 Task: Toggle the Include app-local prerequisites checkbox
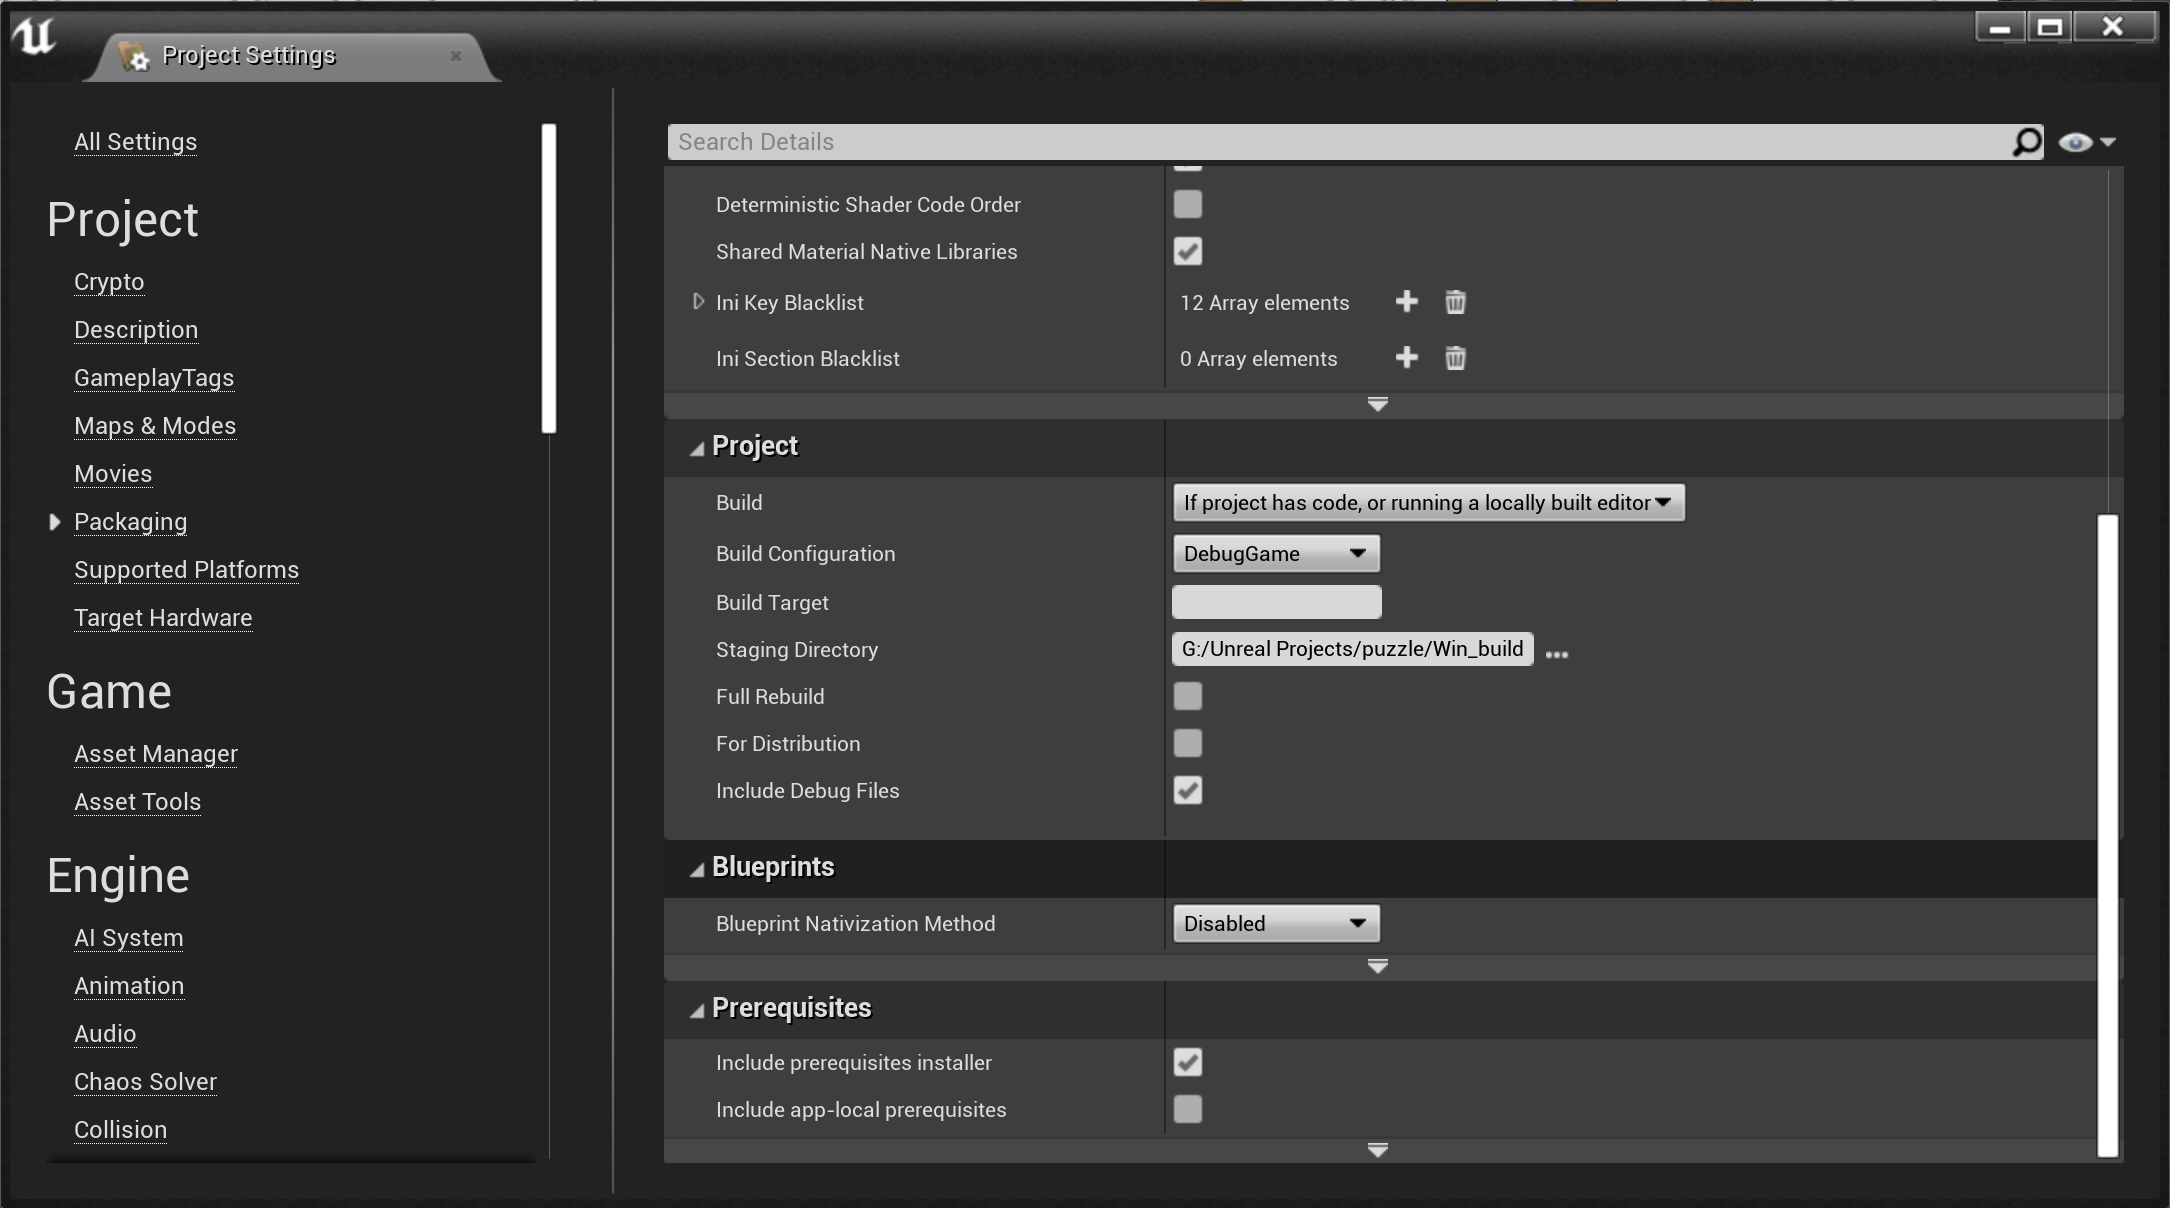point(1187,1108)
